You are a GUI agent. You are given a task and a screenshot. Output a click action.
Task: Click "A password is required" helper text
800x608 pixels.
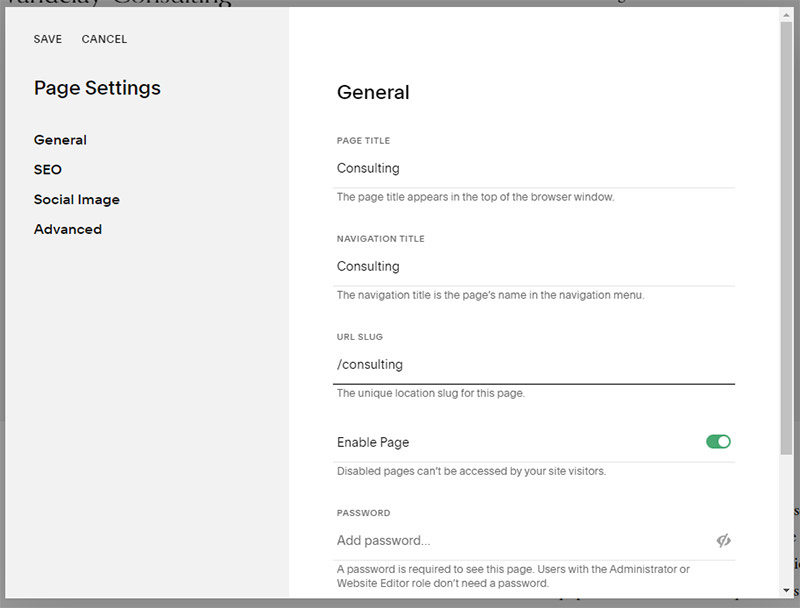pos(513,576)
